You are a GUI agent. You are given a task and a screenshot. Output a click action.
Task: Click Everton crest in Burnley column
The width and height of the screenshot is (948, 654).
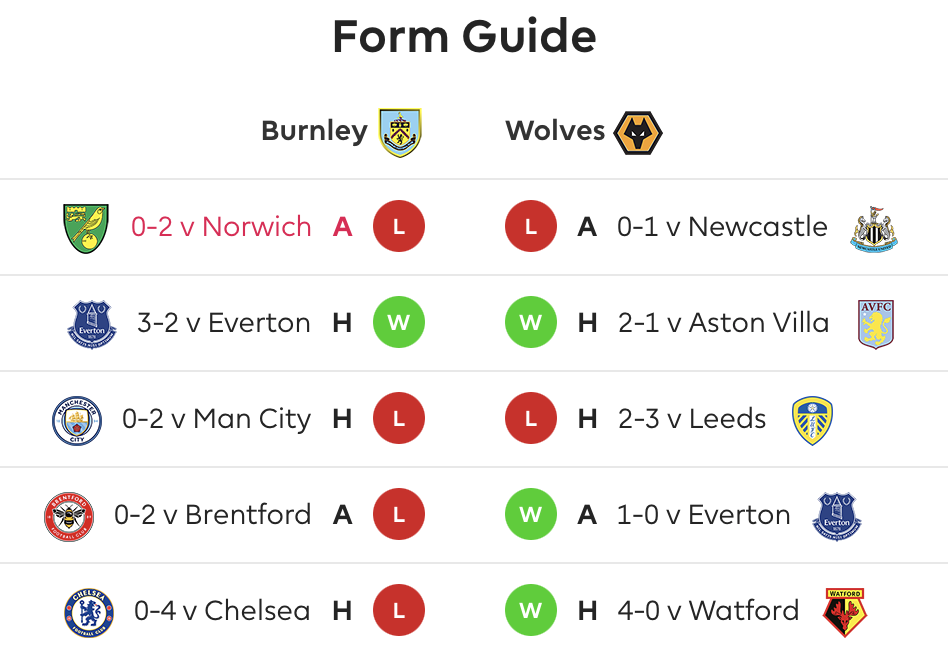point(91,325)
